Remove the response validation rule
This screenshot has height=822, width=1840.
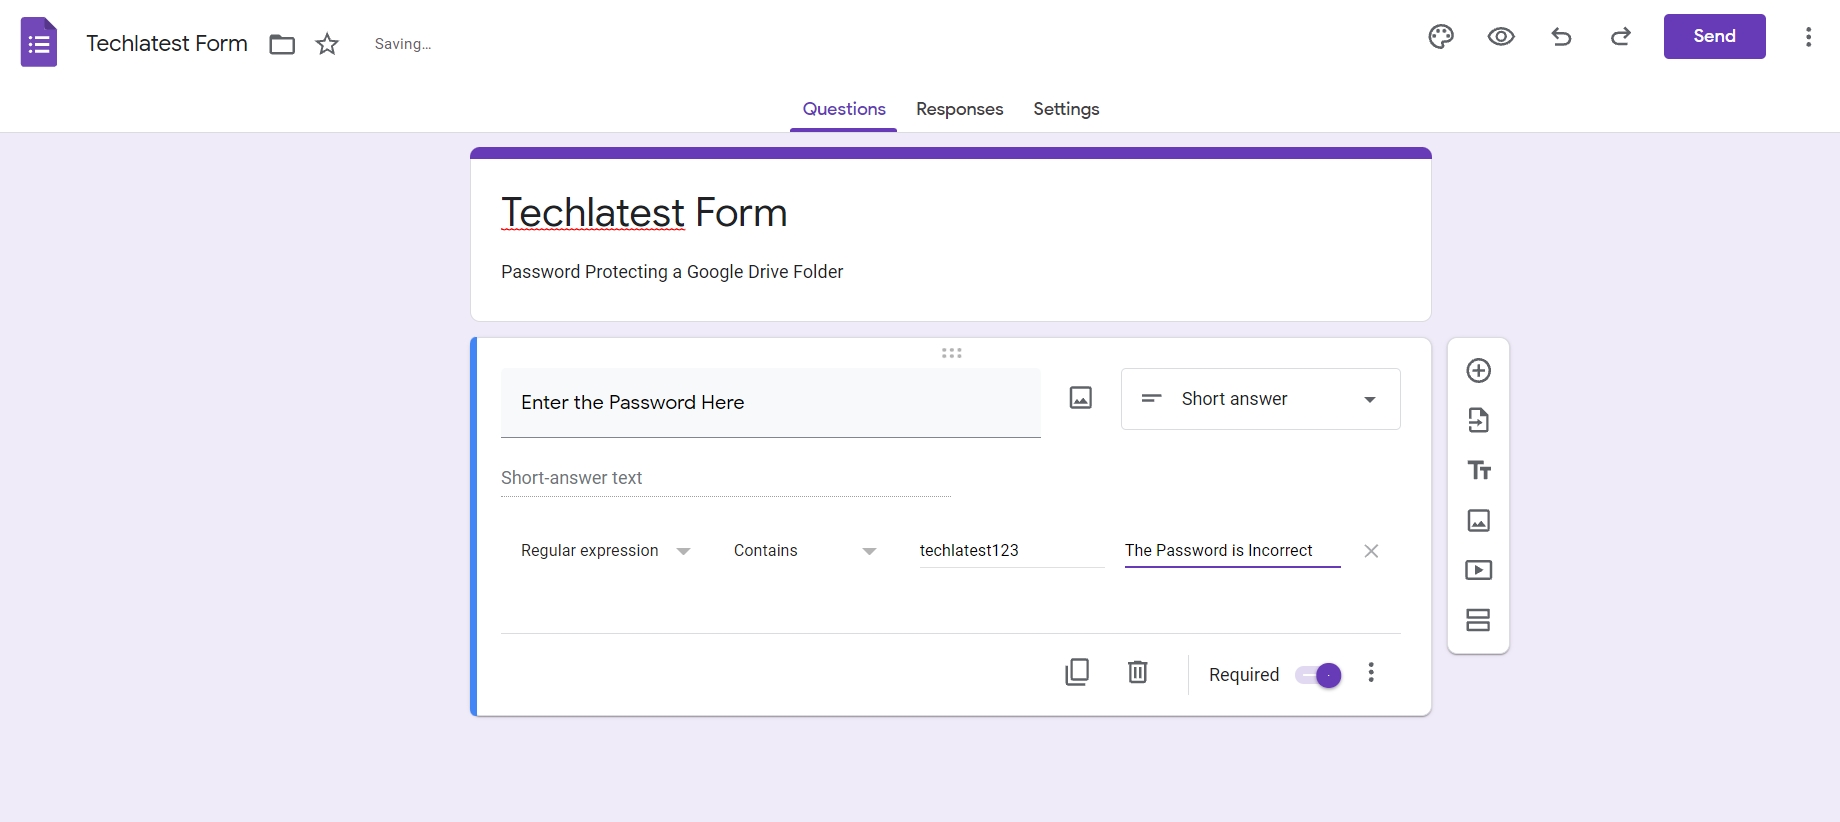click(x=1371, y=551)
